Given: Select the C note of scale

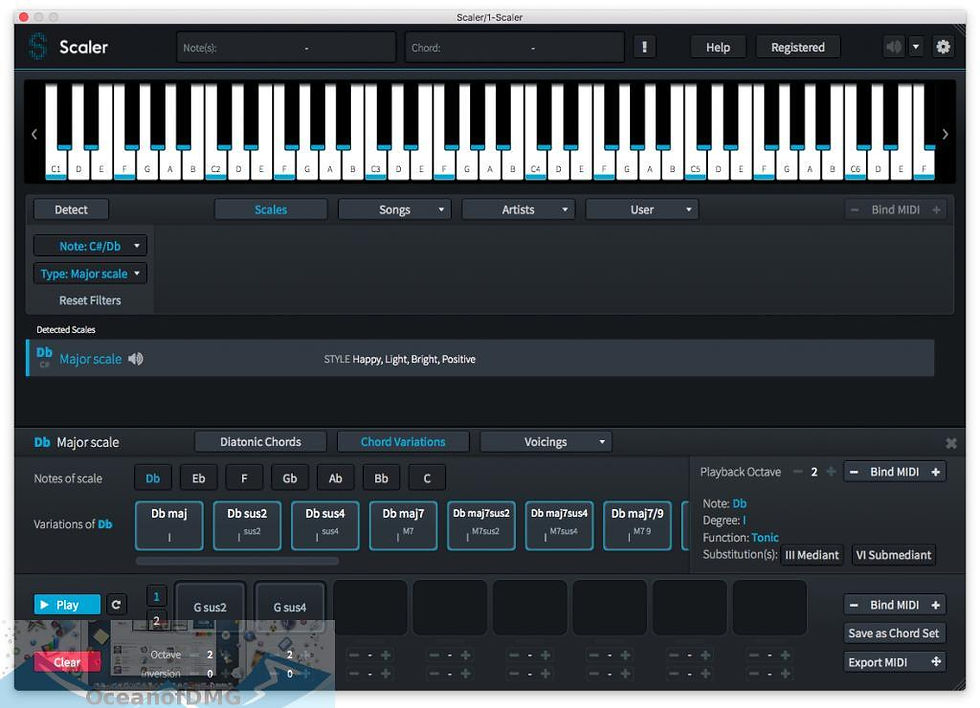Looking at the screenshot, I should (x=427, y=478).
